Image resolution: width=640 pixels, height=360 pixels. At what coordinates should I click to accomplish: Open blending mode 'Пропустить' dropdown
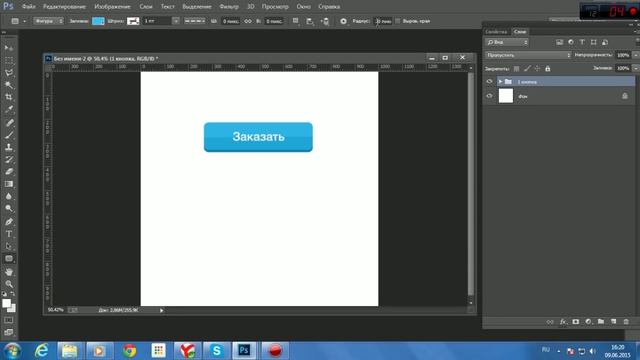point(528,55)
